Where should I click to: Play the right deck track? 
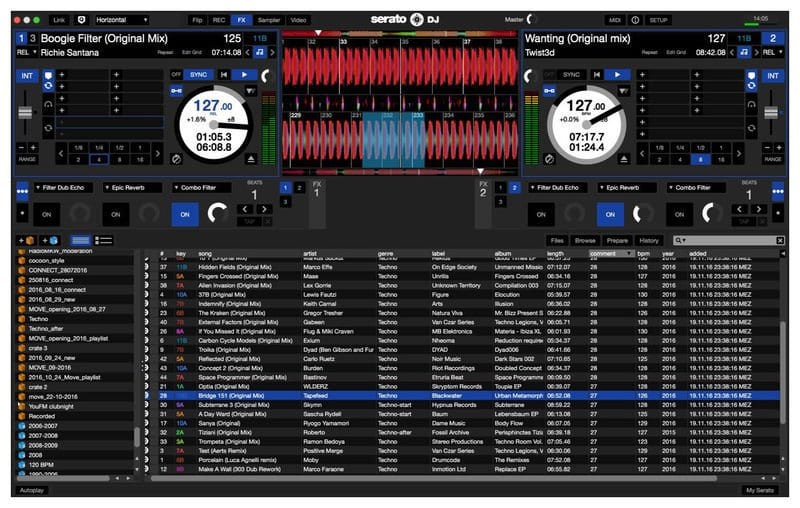(617, 74)
